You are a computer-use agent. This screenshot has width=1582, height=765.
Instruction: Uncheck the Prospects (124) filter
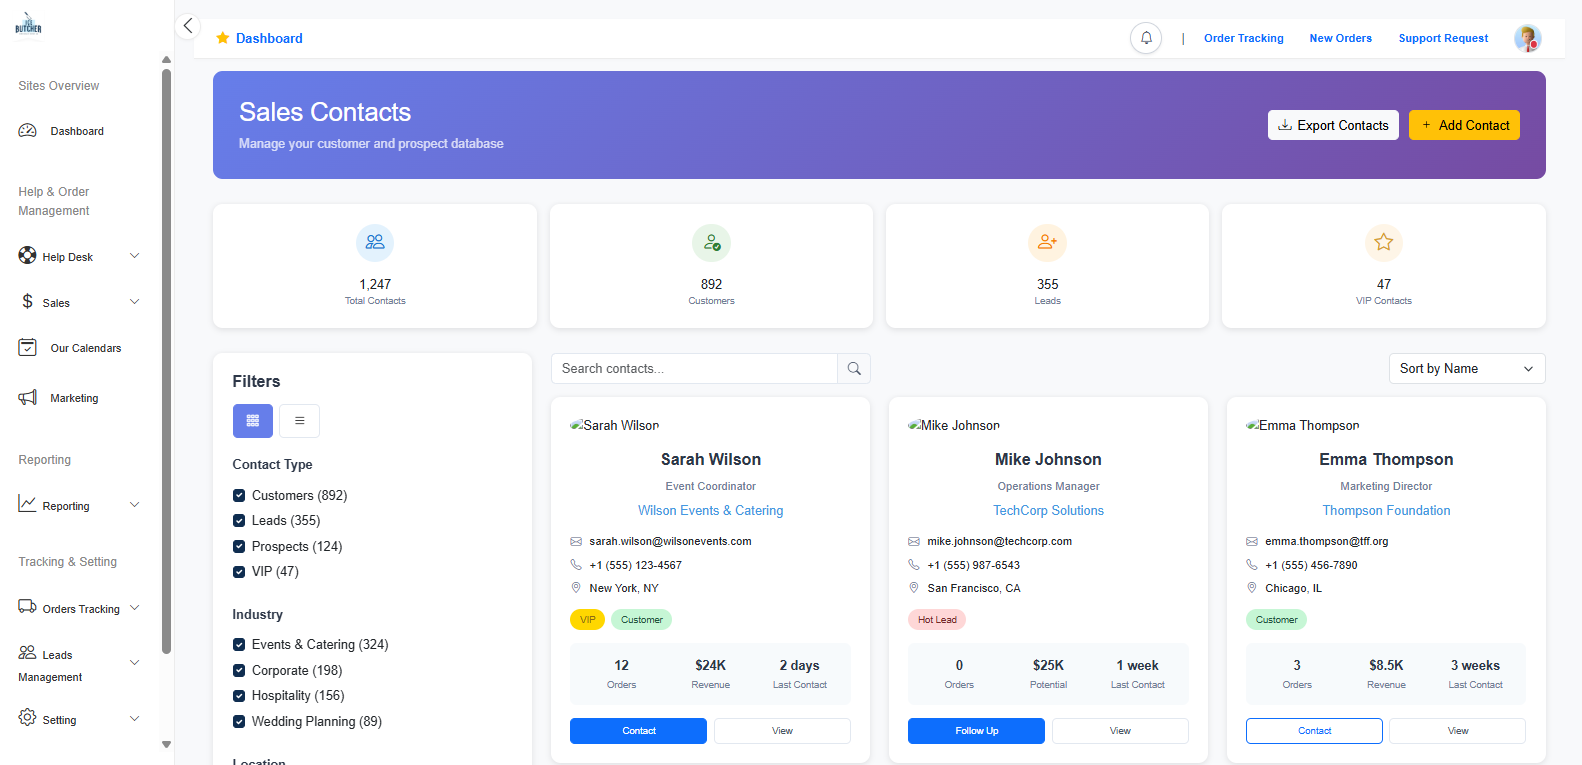pos(239,546)
